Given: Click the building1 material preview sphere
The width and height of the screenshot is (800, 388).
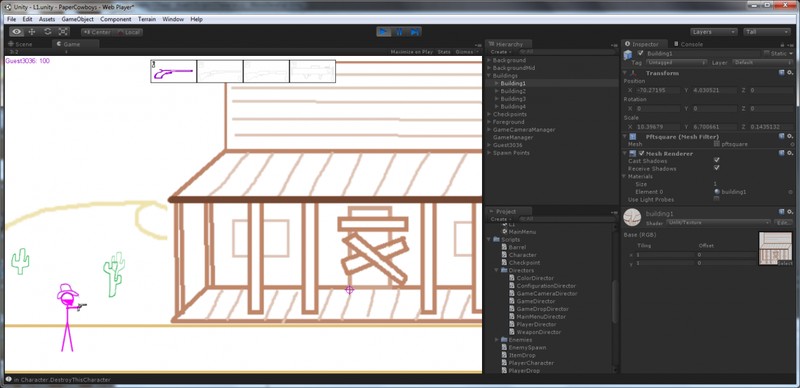Looking at the screenshot, I should click(x=633, y=217).
